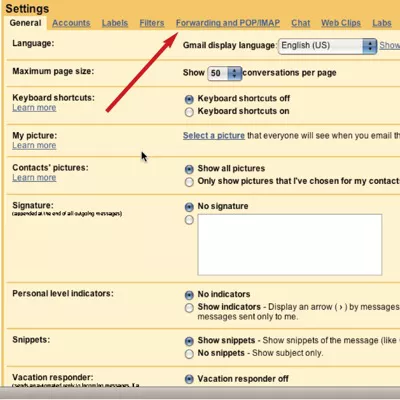Screen dimensions: 400x400
Task: Open the Web Clips tab
Action: pyautogui.click(x=341, y=23)
